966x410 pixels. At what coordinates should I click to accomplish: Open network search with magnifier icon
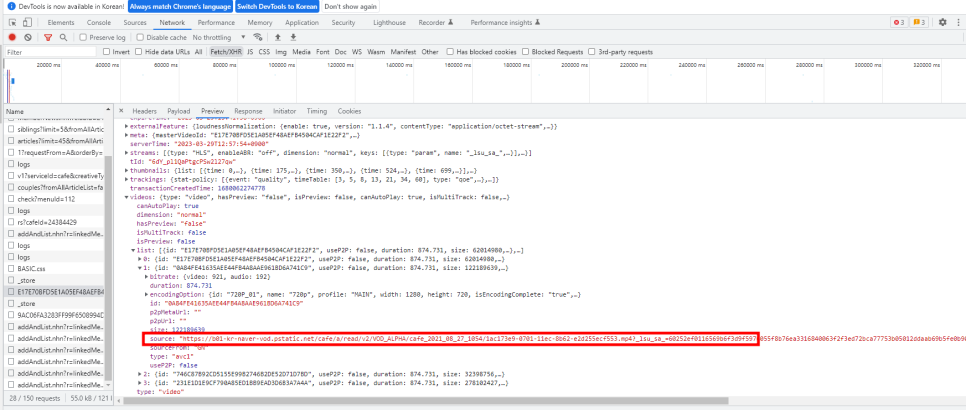pyautogui.click(x=63, y=37)
